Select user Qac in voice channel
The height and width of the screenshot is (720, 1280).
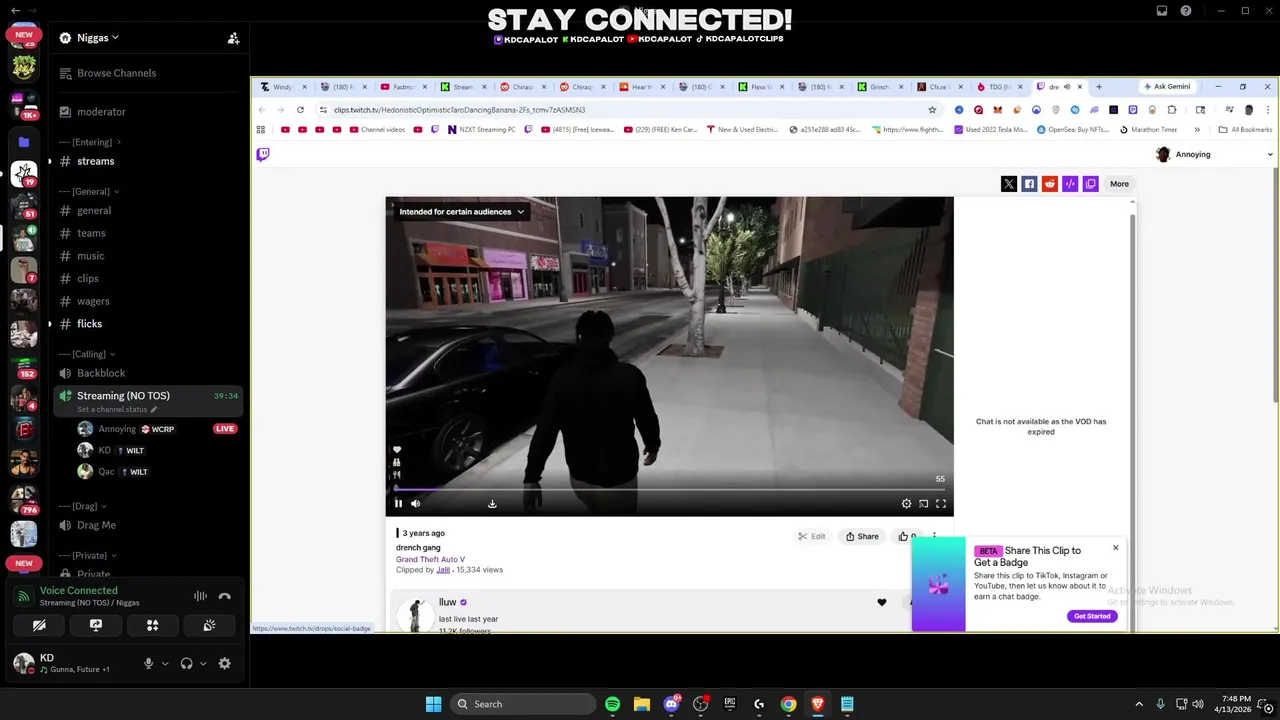pos(106,472)
